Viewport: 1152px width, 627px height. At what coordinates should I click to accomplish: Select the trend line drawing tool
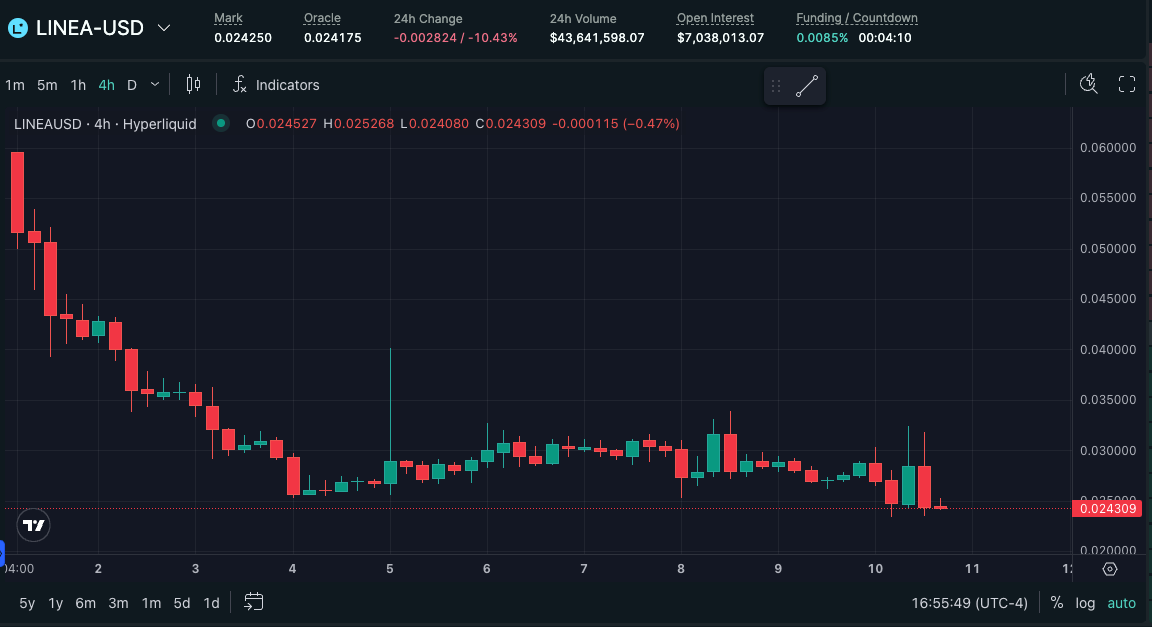coord(807,86)
